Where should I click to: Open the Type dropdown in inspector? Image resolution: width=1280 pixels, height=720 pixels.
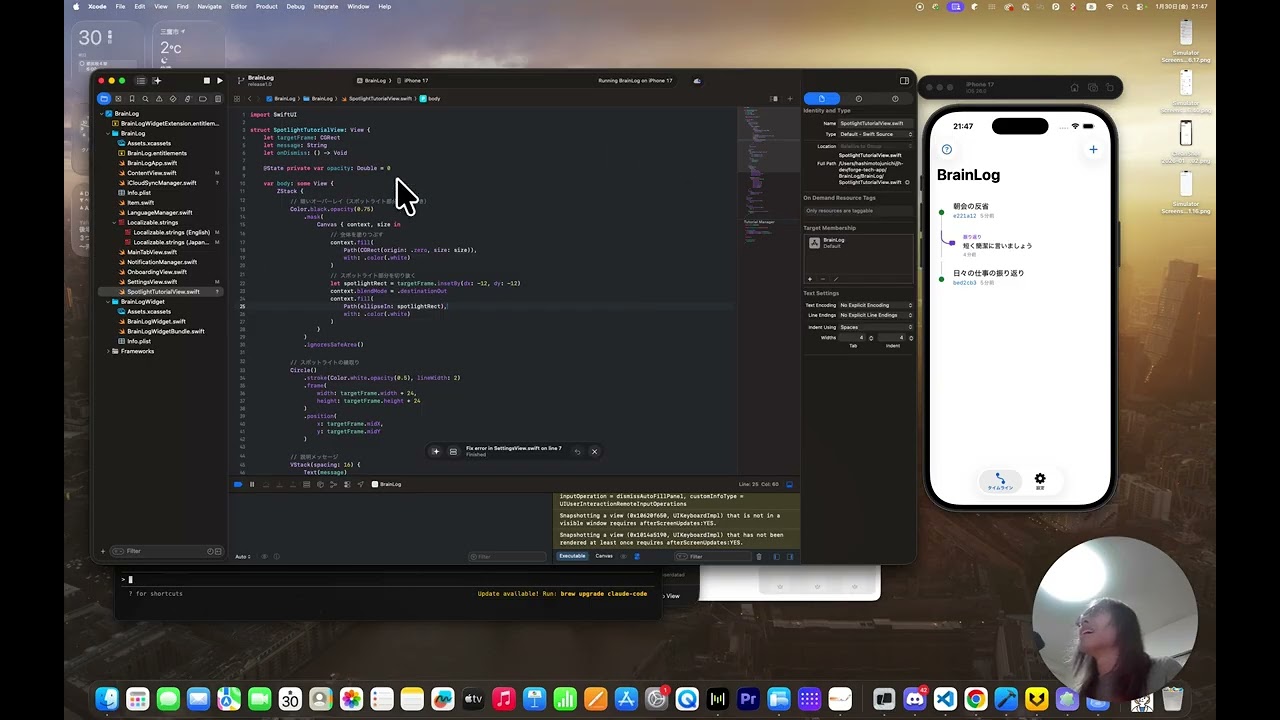point(875,134)
